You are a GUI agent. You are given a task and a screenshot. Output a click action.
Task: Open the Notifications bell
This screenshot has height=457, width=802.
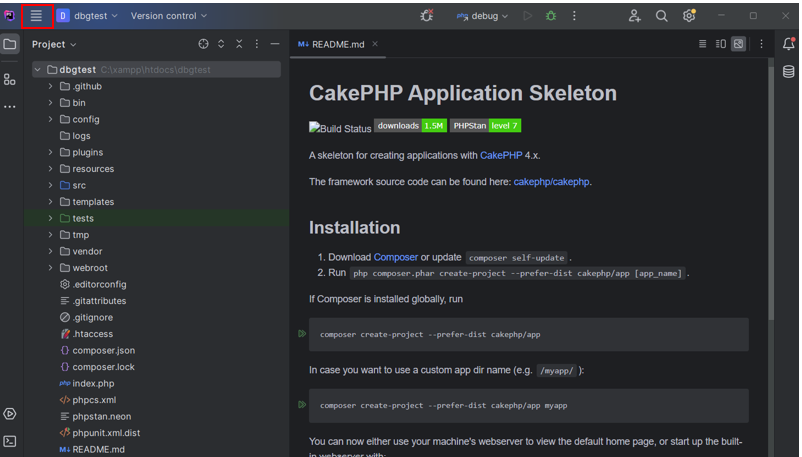tap(788, 44)
